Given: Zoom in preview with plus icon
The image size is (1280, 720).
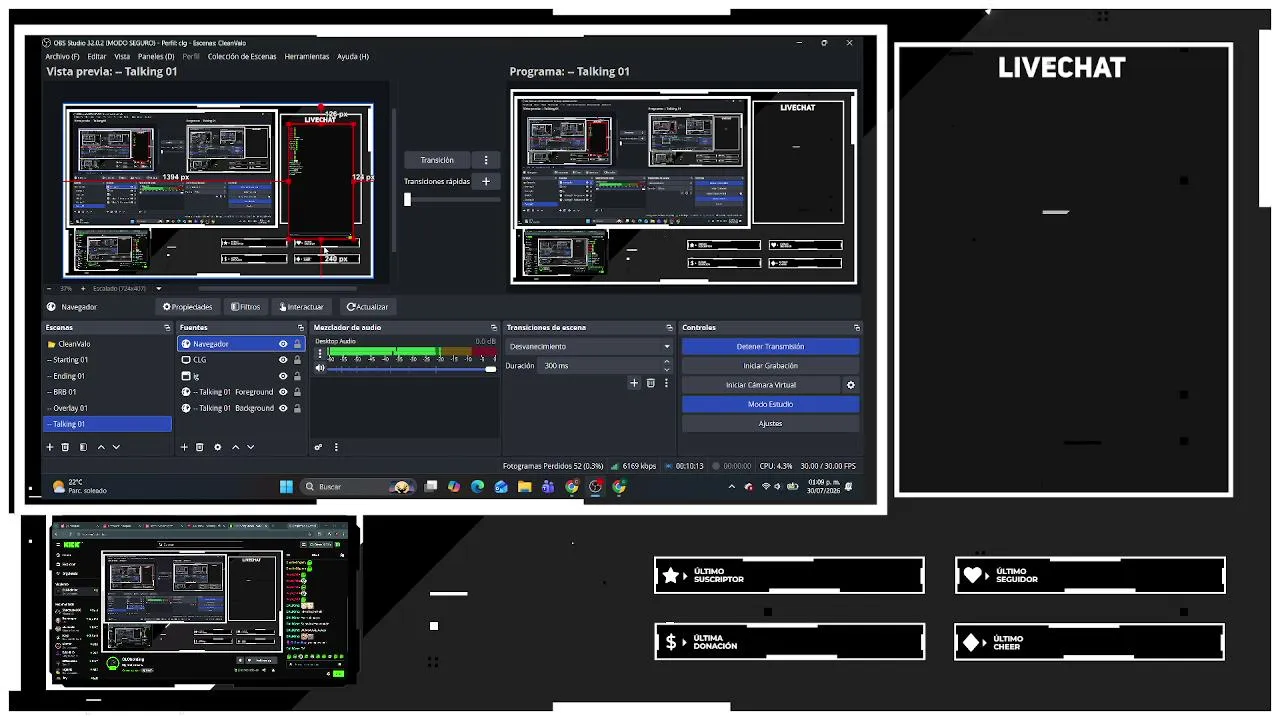Looking at the screenshot, I should [85, 289].
